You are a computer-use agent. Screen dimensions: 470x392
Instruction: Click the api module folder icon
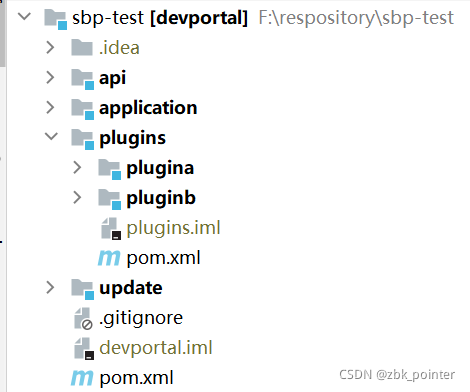click(x=83, y=79)
